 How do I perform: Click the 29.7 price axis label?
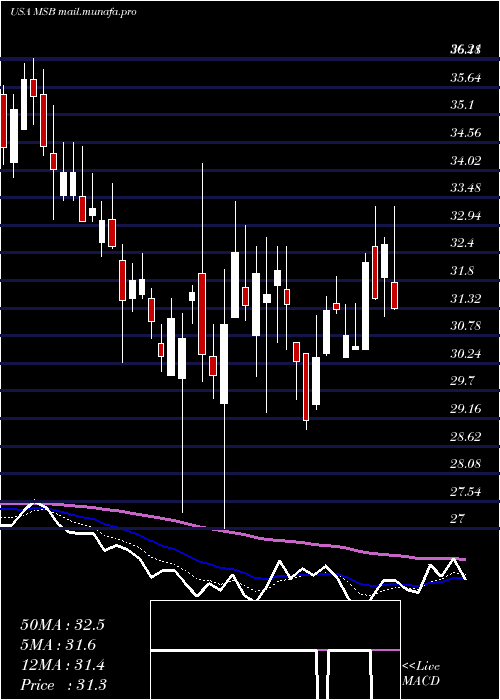click(x=462, y=382)
